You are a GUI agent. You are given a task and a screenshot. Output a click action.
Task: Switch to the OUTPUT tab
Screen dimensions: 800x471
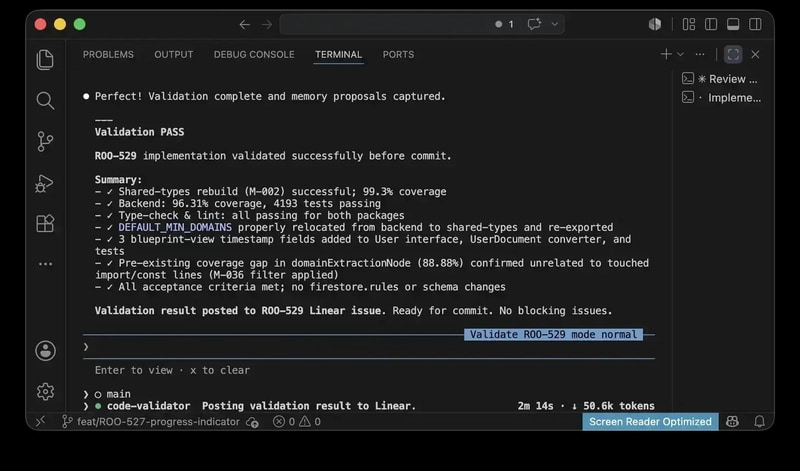coord(173,55)
